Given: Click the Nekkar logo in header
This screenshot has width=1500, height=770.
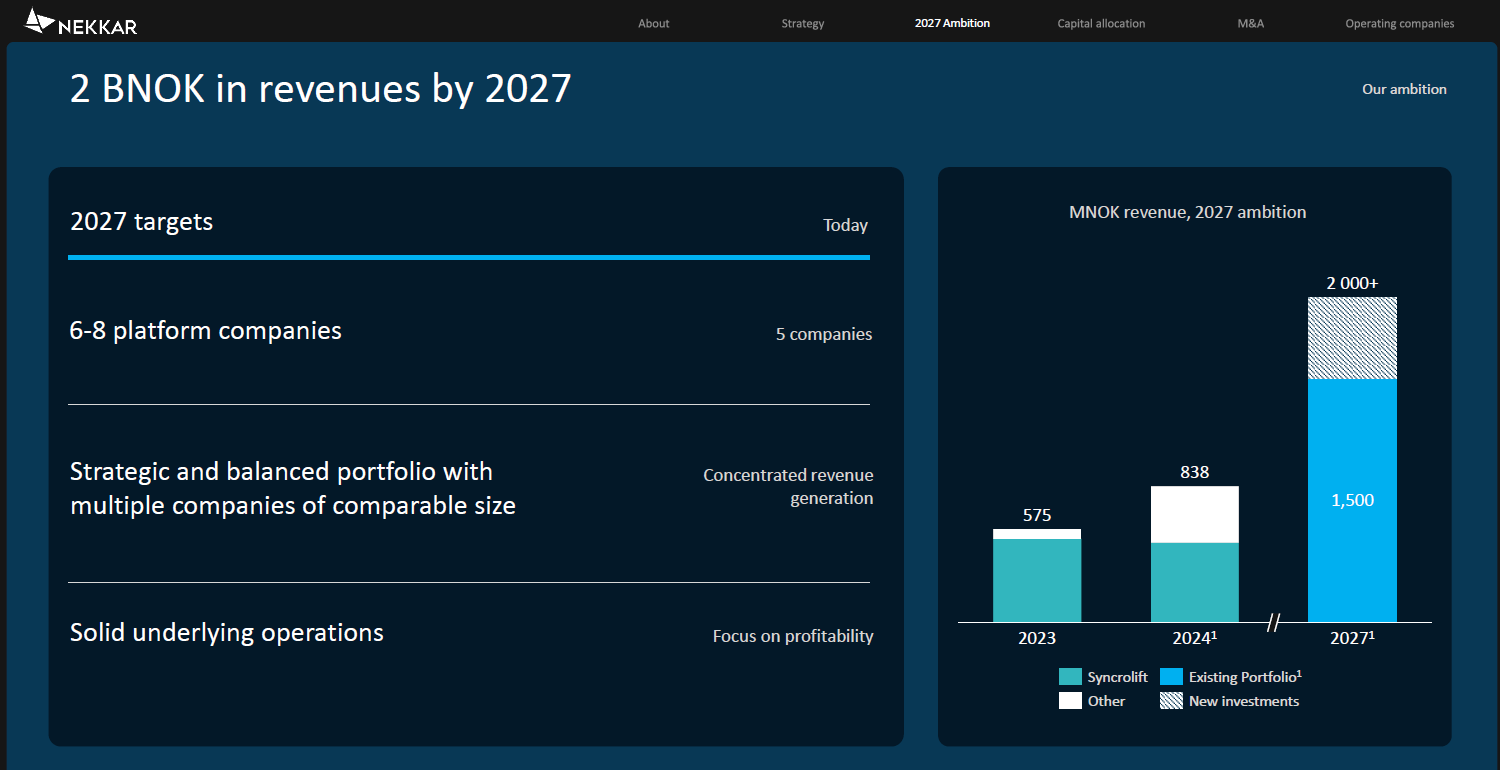Looking at the screenshot, I should pyautogui.click(x=81, y=21).
